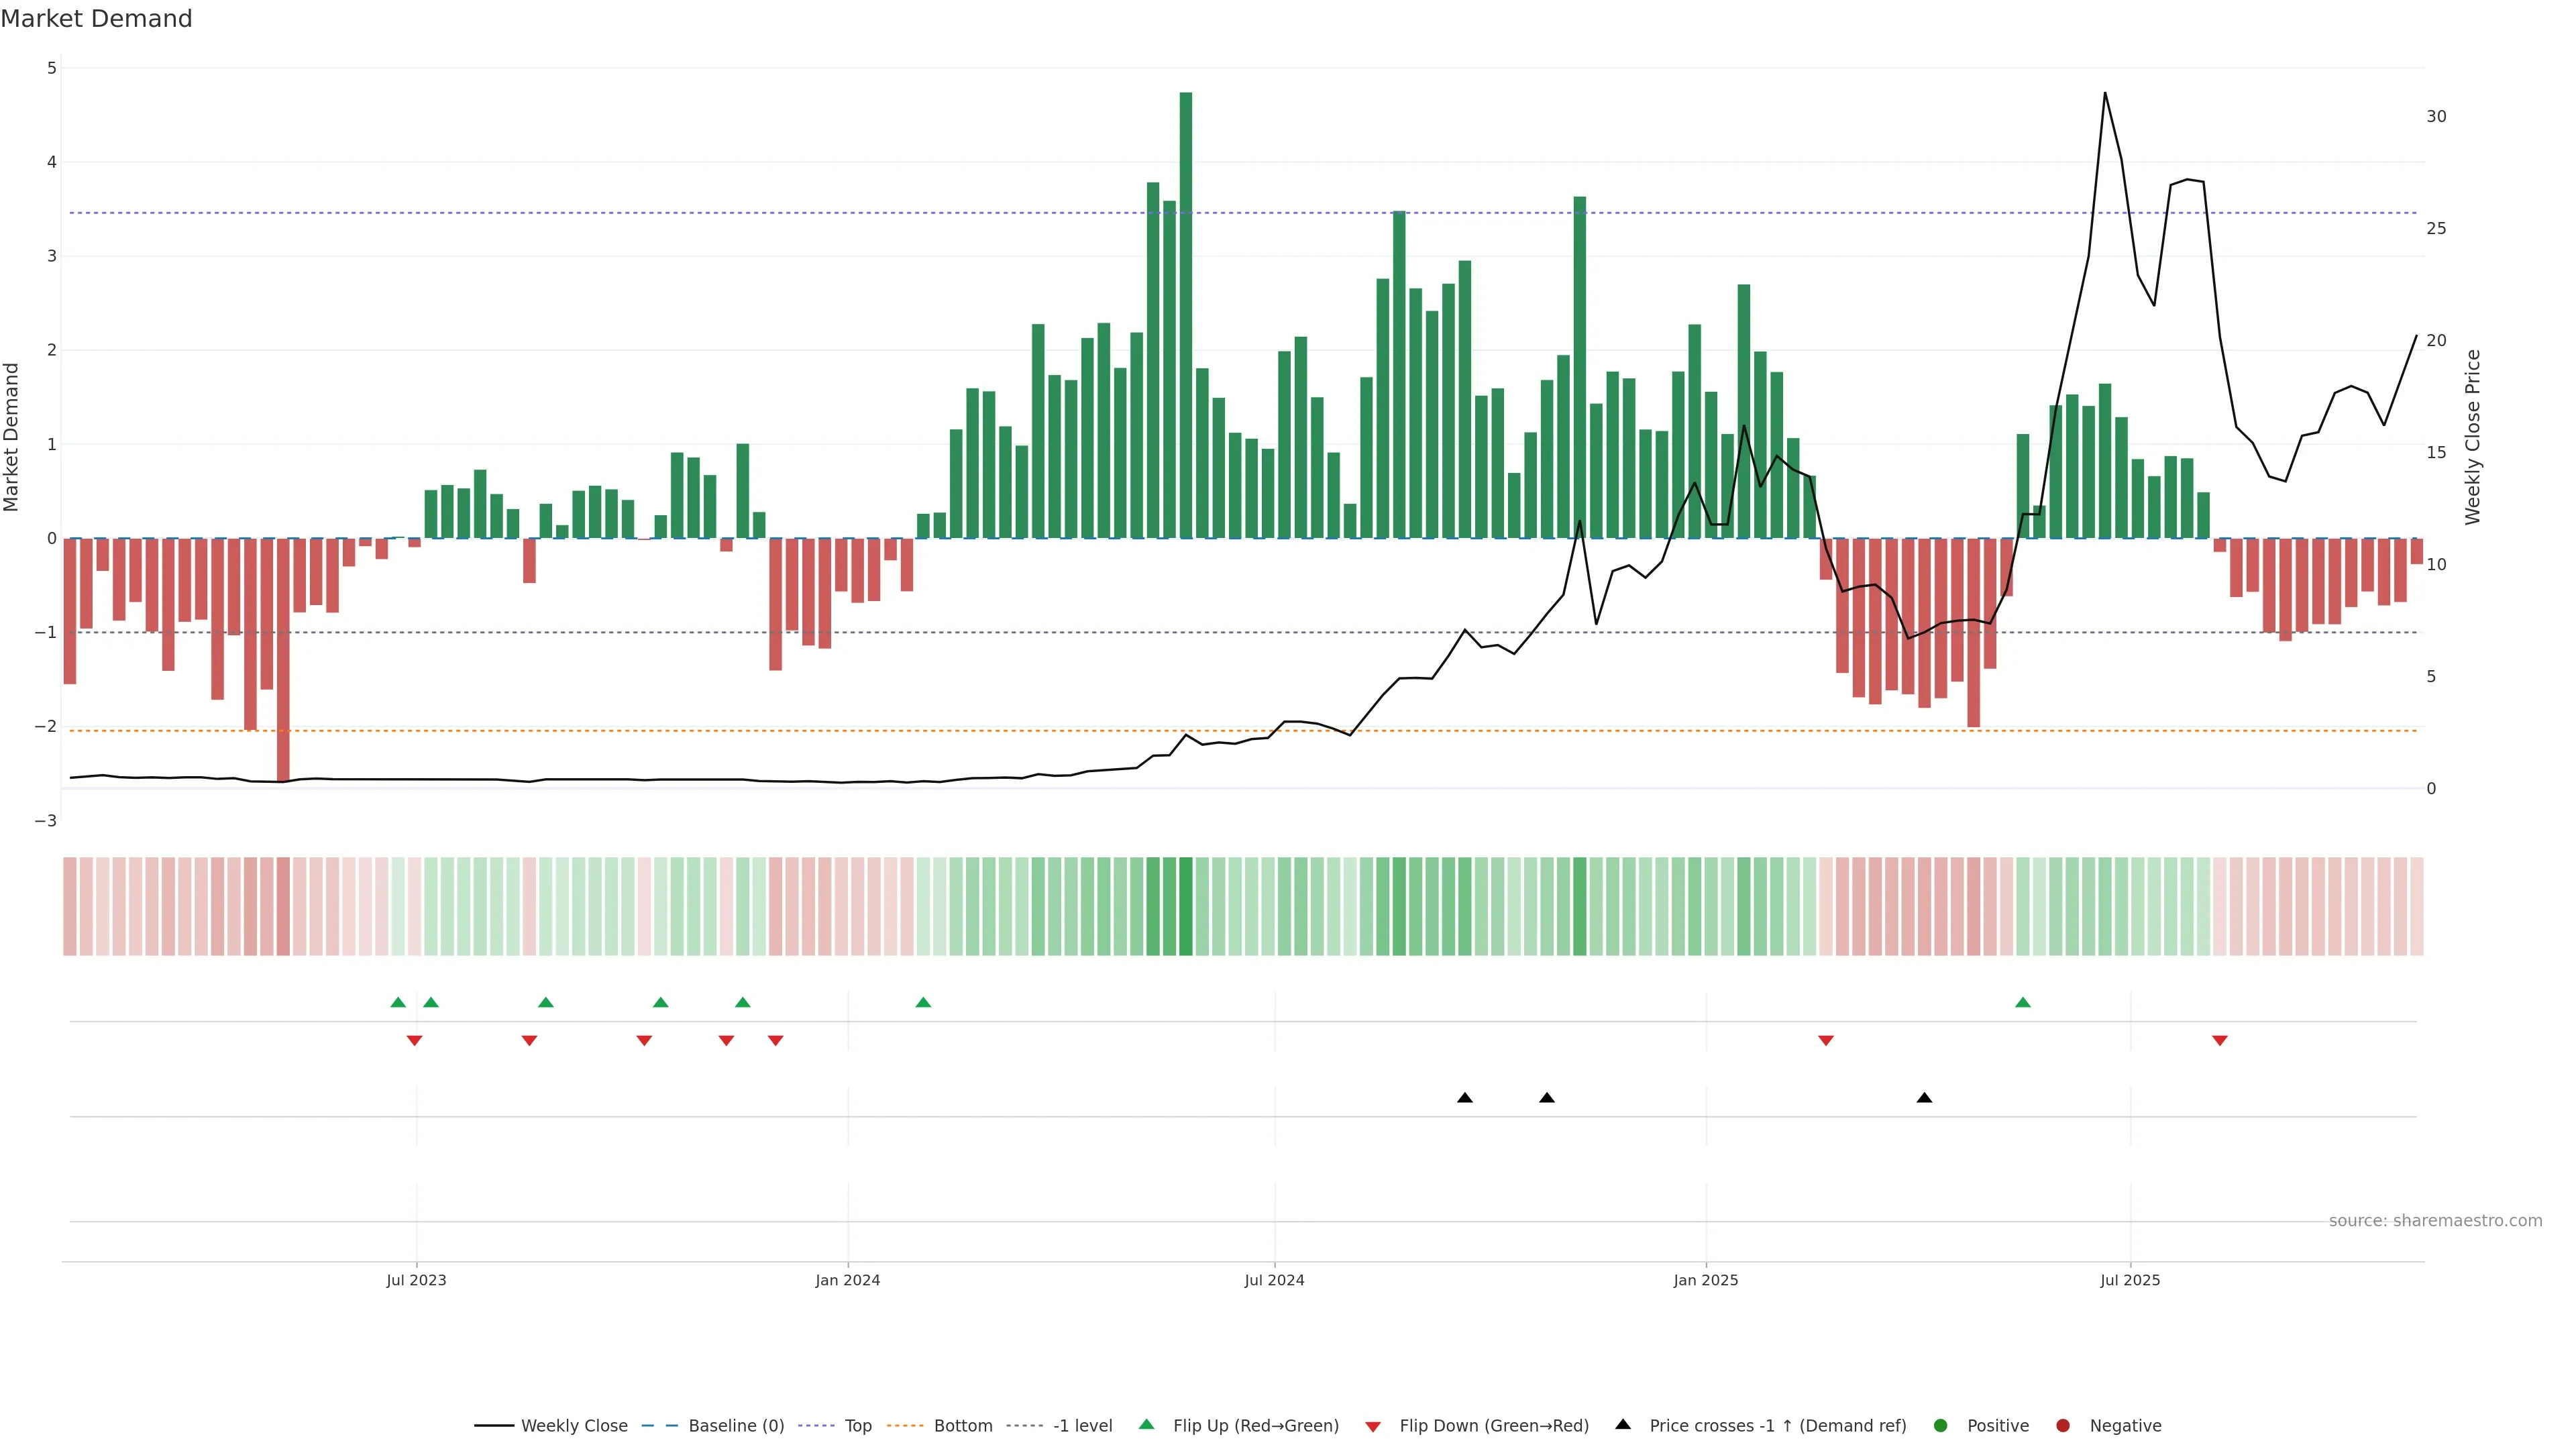Image resolution: width=2576 pixels, height=1449 pixels.
Task: Click the green Positive circle legend icon
Action: [x=1941, y=1425]
